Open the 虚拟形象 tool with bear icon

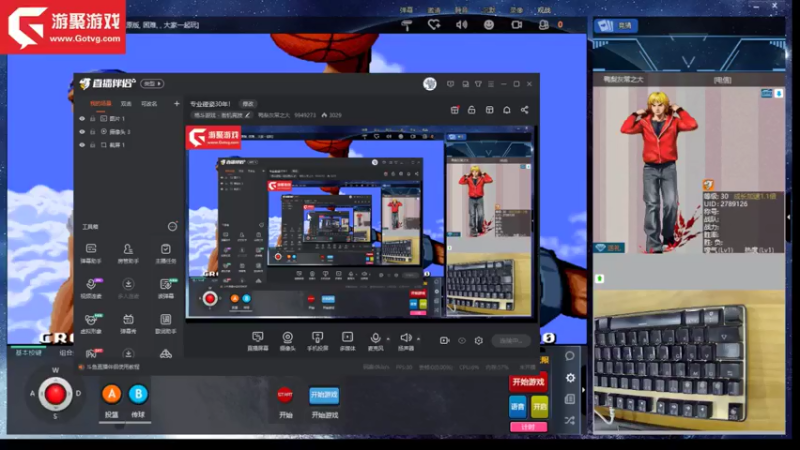coord(91,323)
